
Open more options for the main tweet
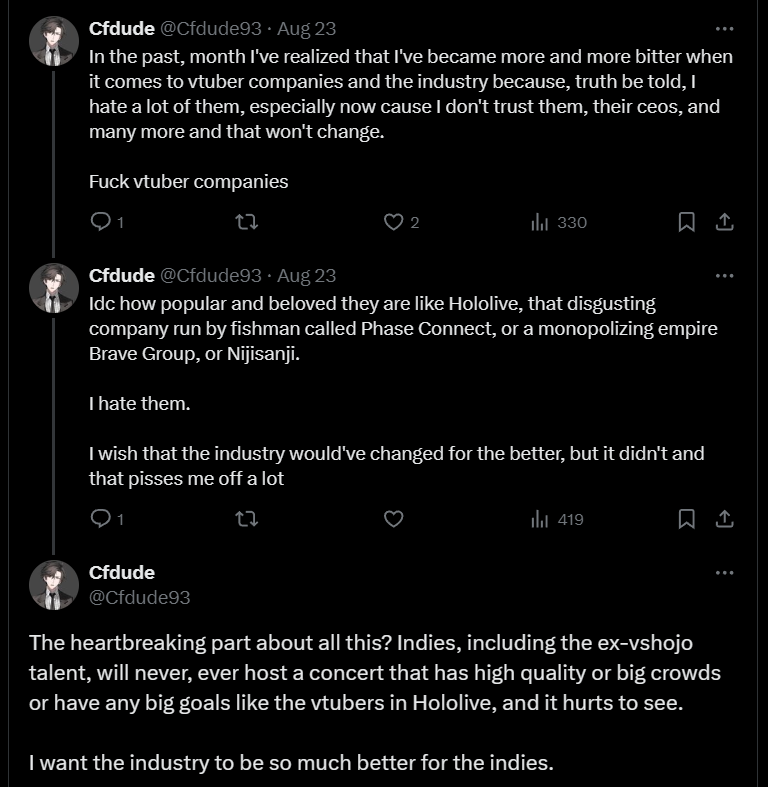726,573
